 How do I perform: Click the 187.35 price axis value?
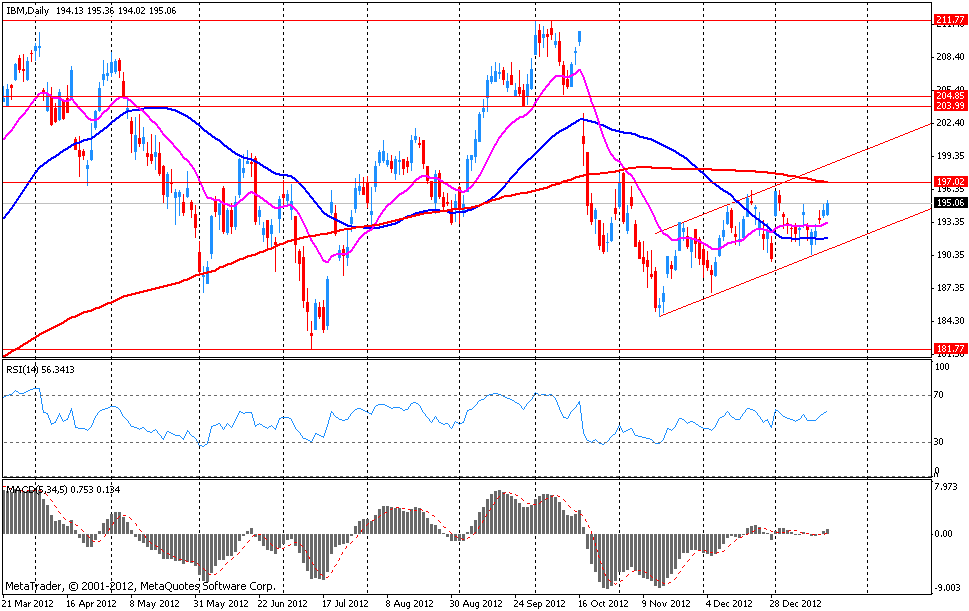(950, 288)
